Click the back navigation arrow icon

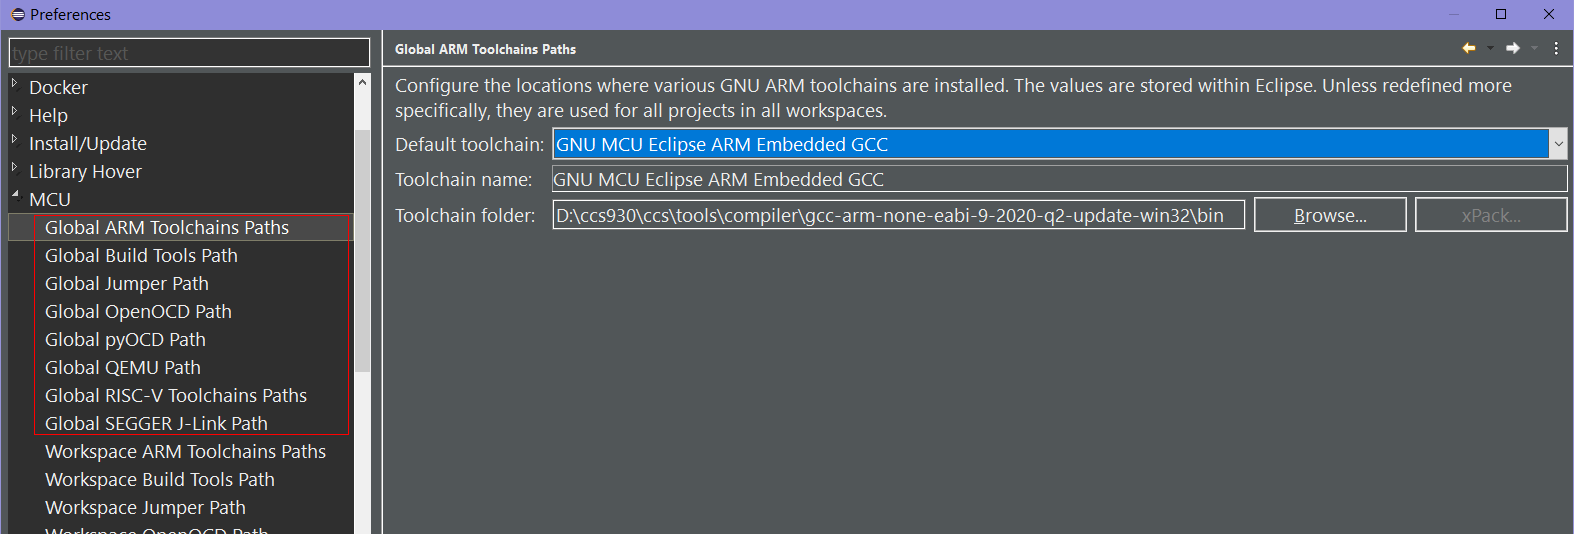click(x=1468, y=48)
